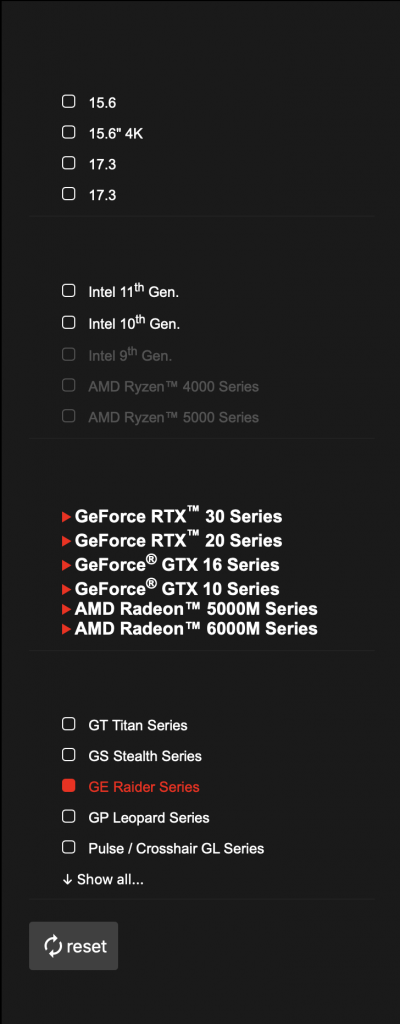
Task: Reset all selected filters
Action: 73,946
